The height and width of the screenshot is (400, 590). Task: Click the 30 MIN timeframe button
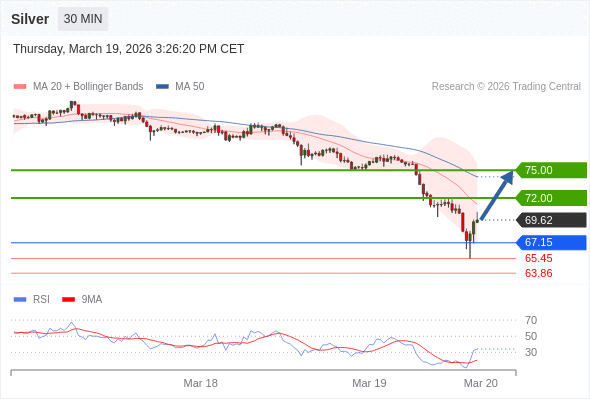click(83, 19)
